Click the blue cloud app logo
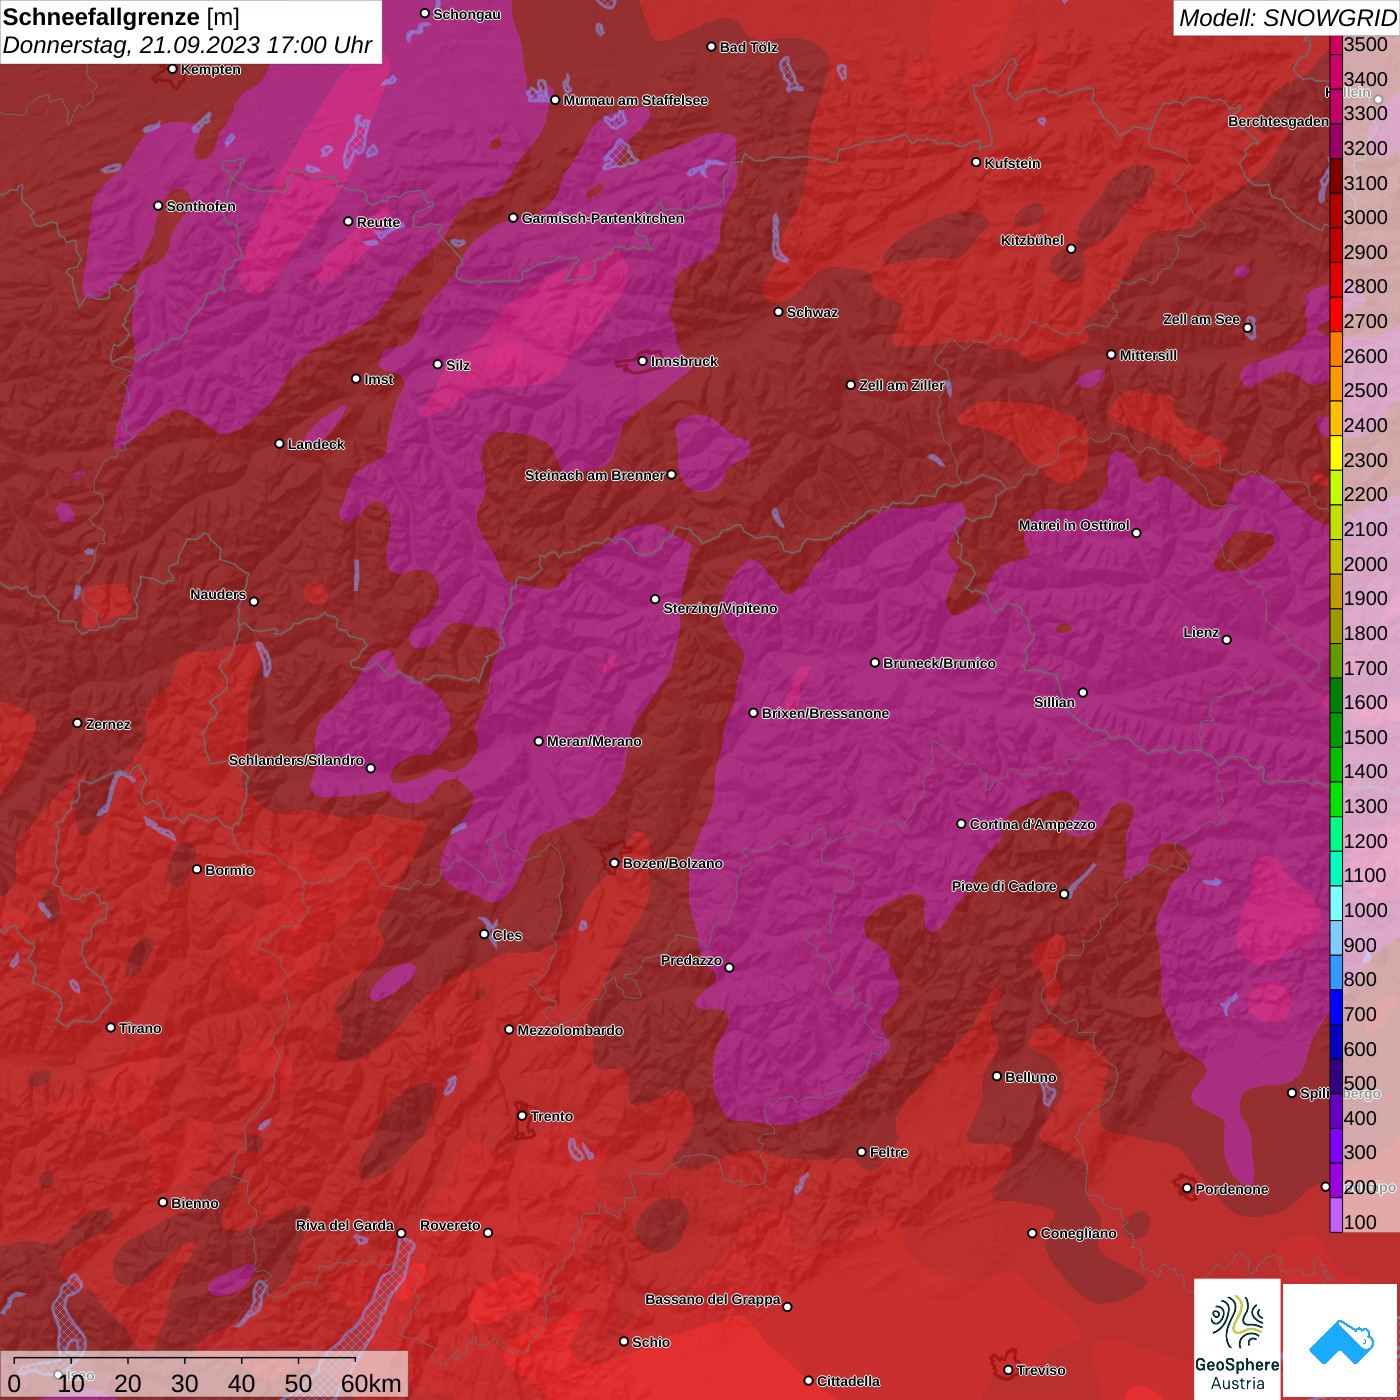This screenshot has width=1400, height=1400. [x=1341, y=1340]
